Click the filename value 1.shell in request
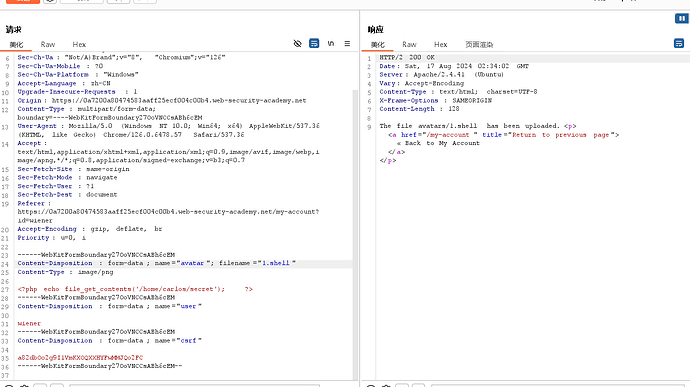This screenshot has width=690, height=387. pyautogui.click(x=276, y=263)
